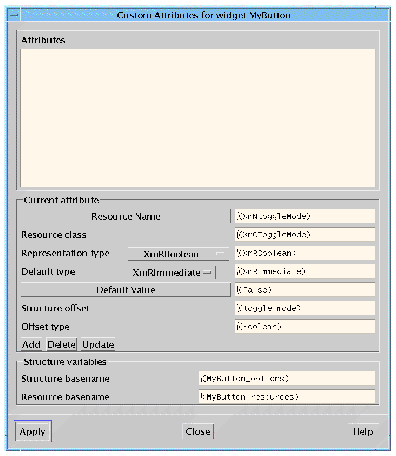Click the Add button
Viewport: 396px width, 456px height.
[x=31, y=344]
